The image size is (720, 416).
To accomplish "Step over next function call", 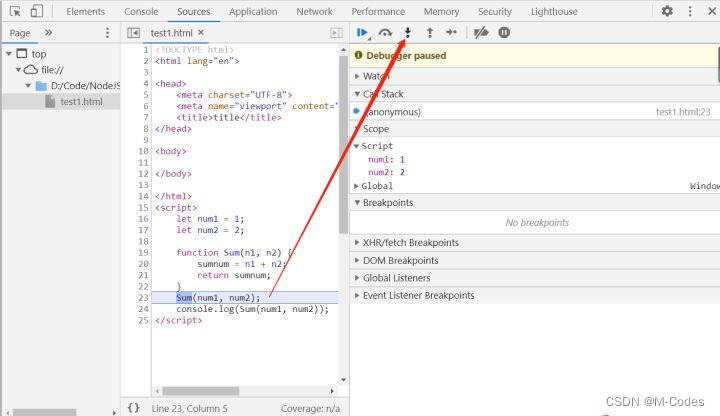I will click(x=385, y=33).
